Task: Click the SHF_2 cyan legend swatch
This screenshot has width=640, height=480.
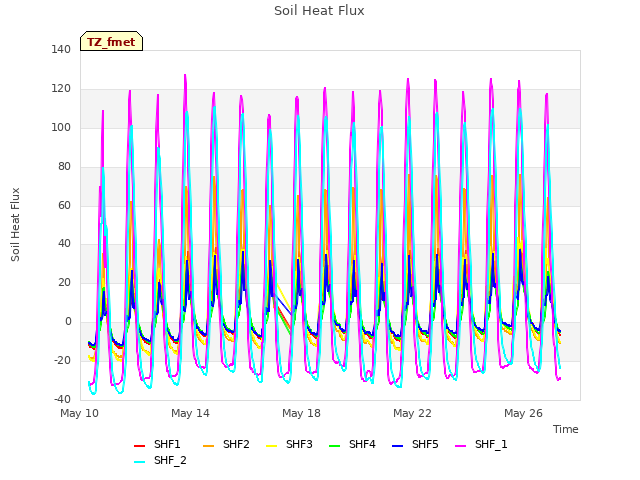Action: click(139, 462)
